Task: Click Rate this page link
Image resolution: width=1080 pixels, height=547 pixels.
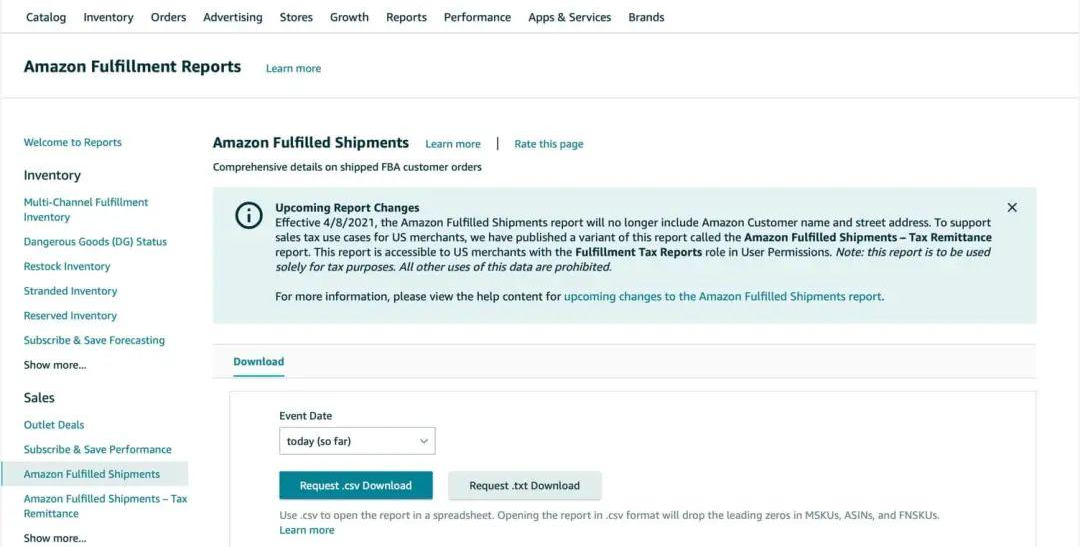Action: 549,144
